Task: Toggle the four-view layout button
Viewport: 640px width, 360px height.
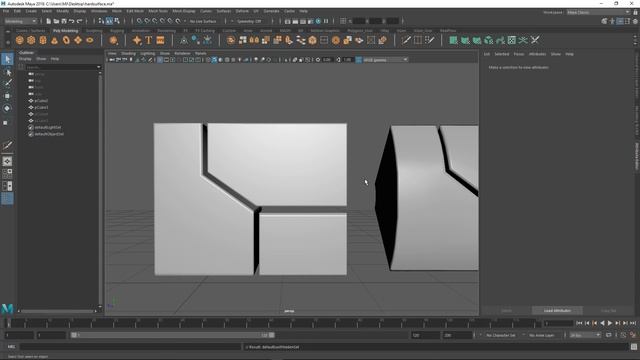Action: point(7,173)
